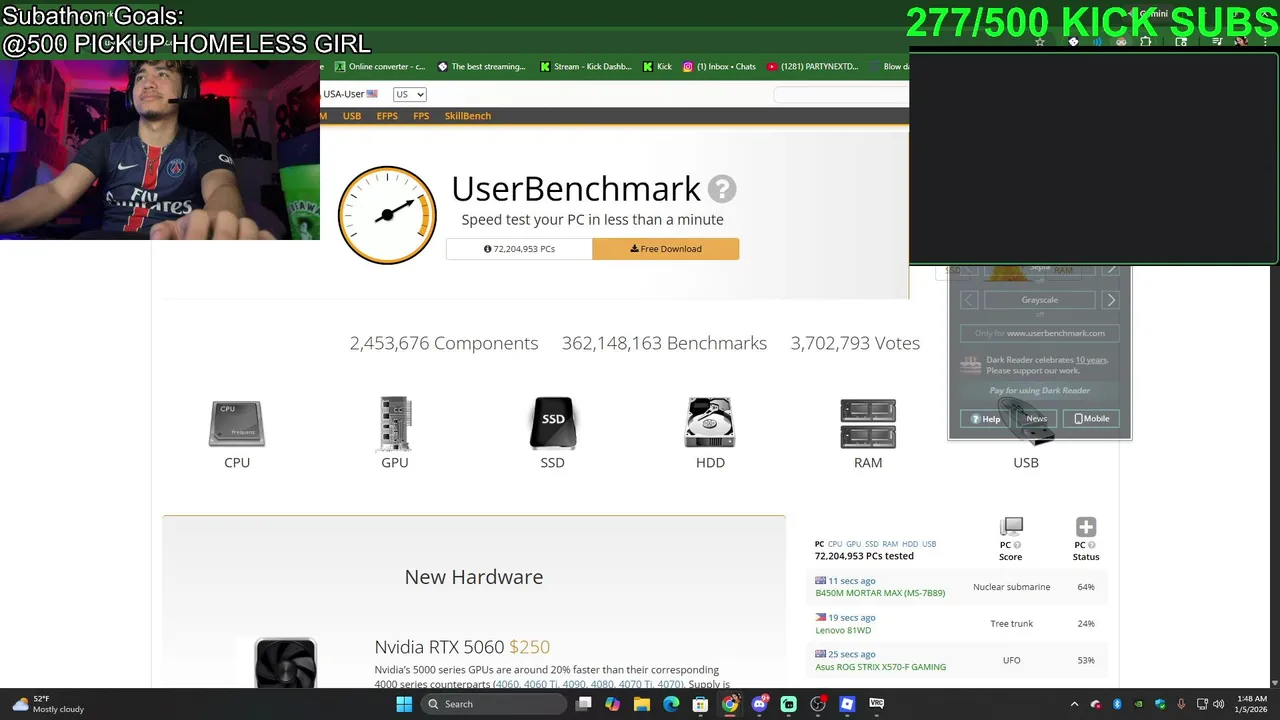This screenshot has height=720, width=1280.
Task: Click Dark Reader Mobile button
Action: pos(1092,419)
